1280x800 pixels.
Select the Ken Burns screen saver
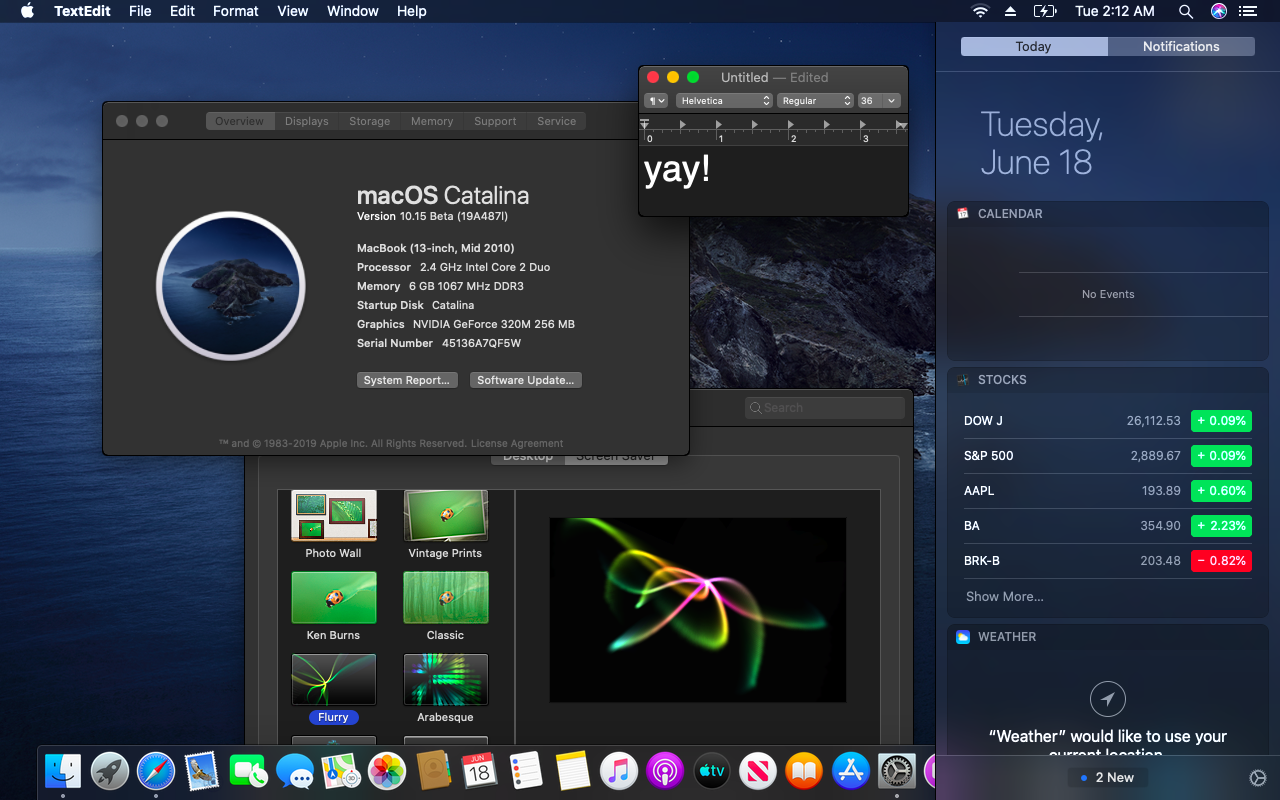click(334, 607)
